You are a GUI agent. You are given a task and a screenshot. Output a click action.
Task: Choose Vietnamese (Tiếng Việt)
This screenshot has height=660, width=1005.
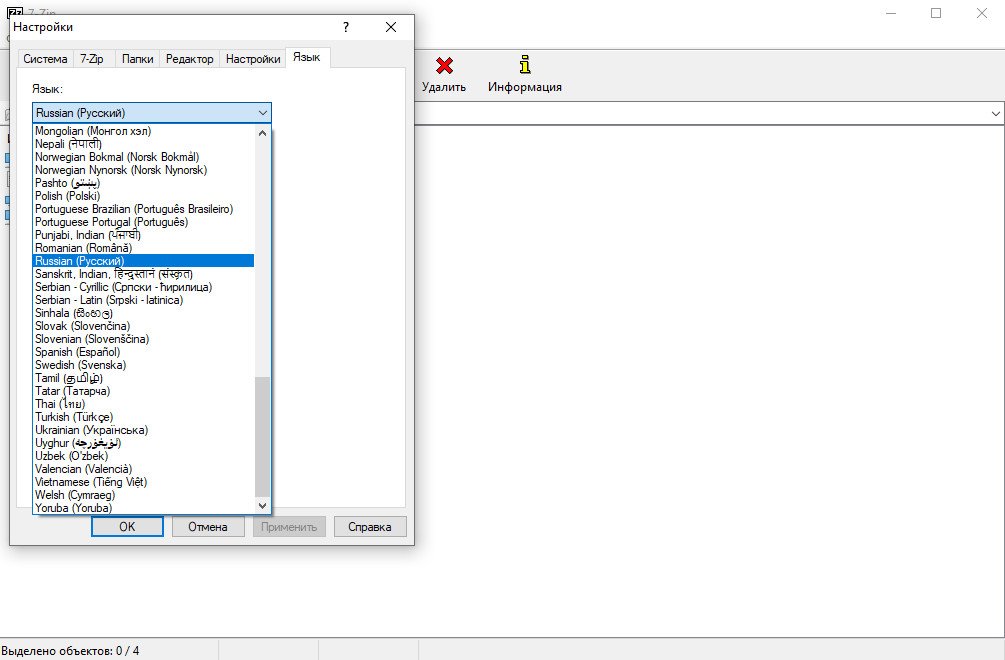tap(144, 482)
